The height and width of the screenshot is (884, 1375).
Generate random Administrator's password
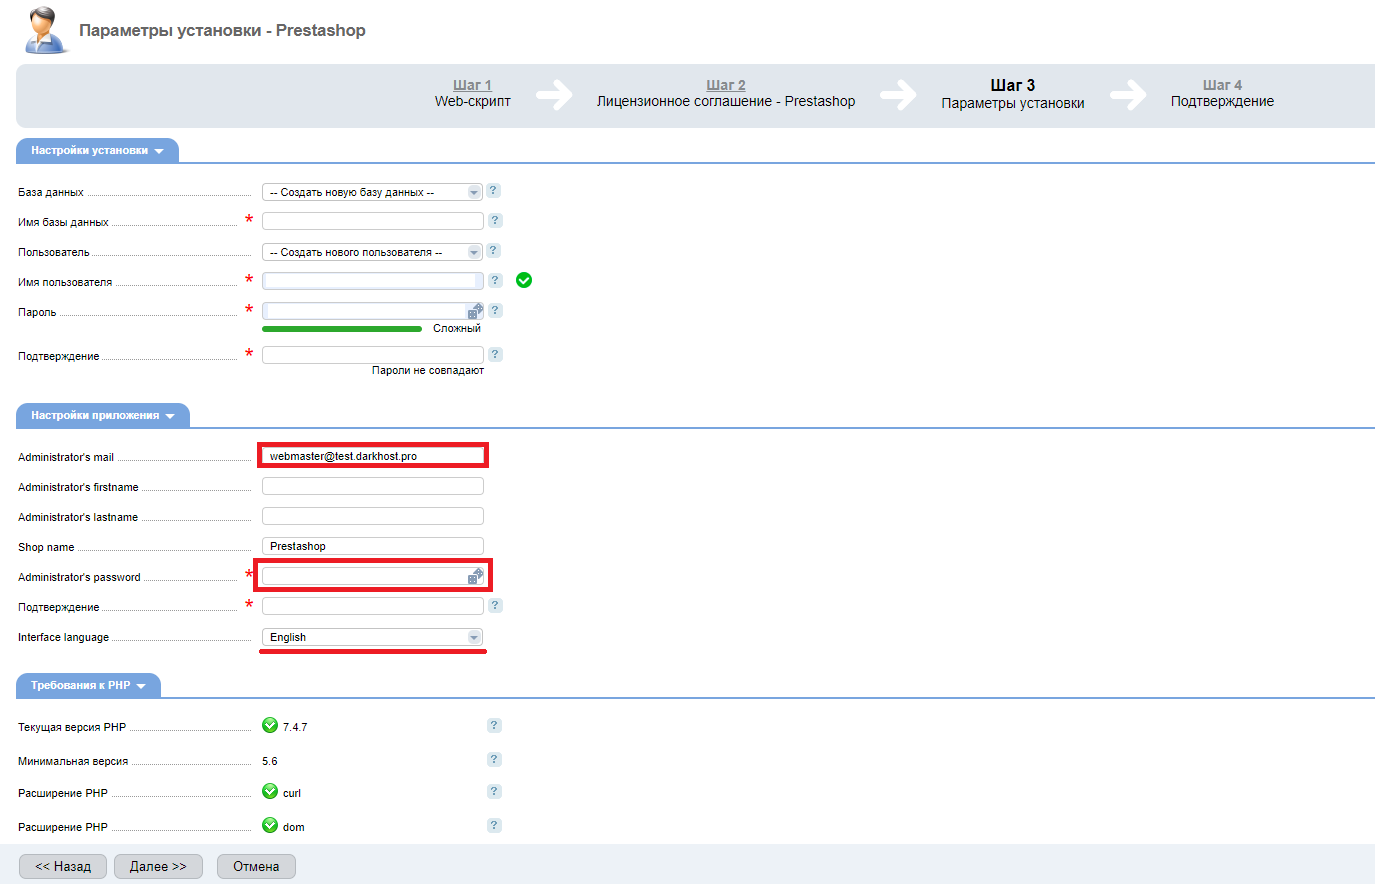coord(475,576)
